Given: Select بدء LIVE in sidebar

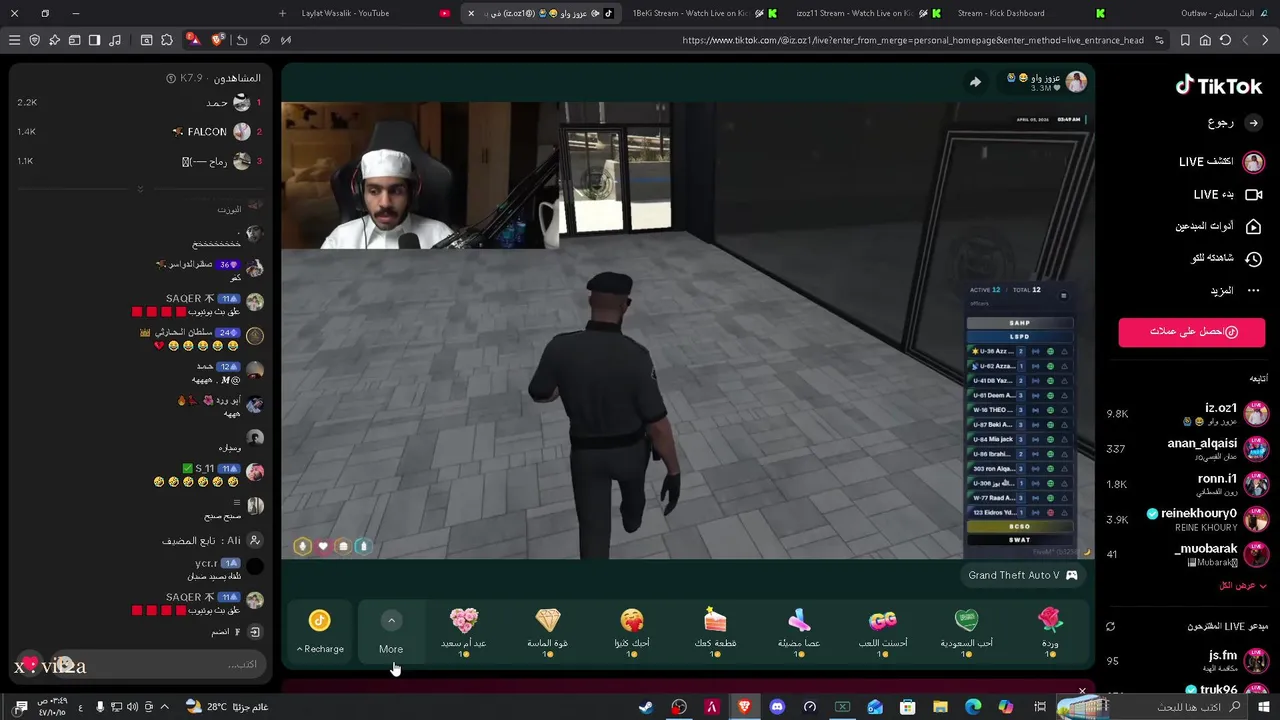Looking at the screenshot, I should (x=1227, y=195).
